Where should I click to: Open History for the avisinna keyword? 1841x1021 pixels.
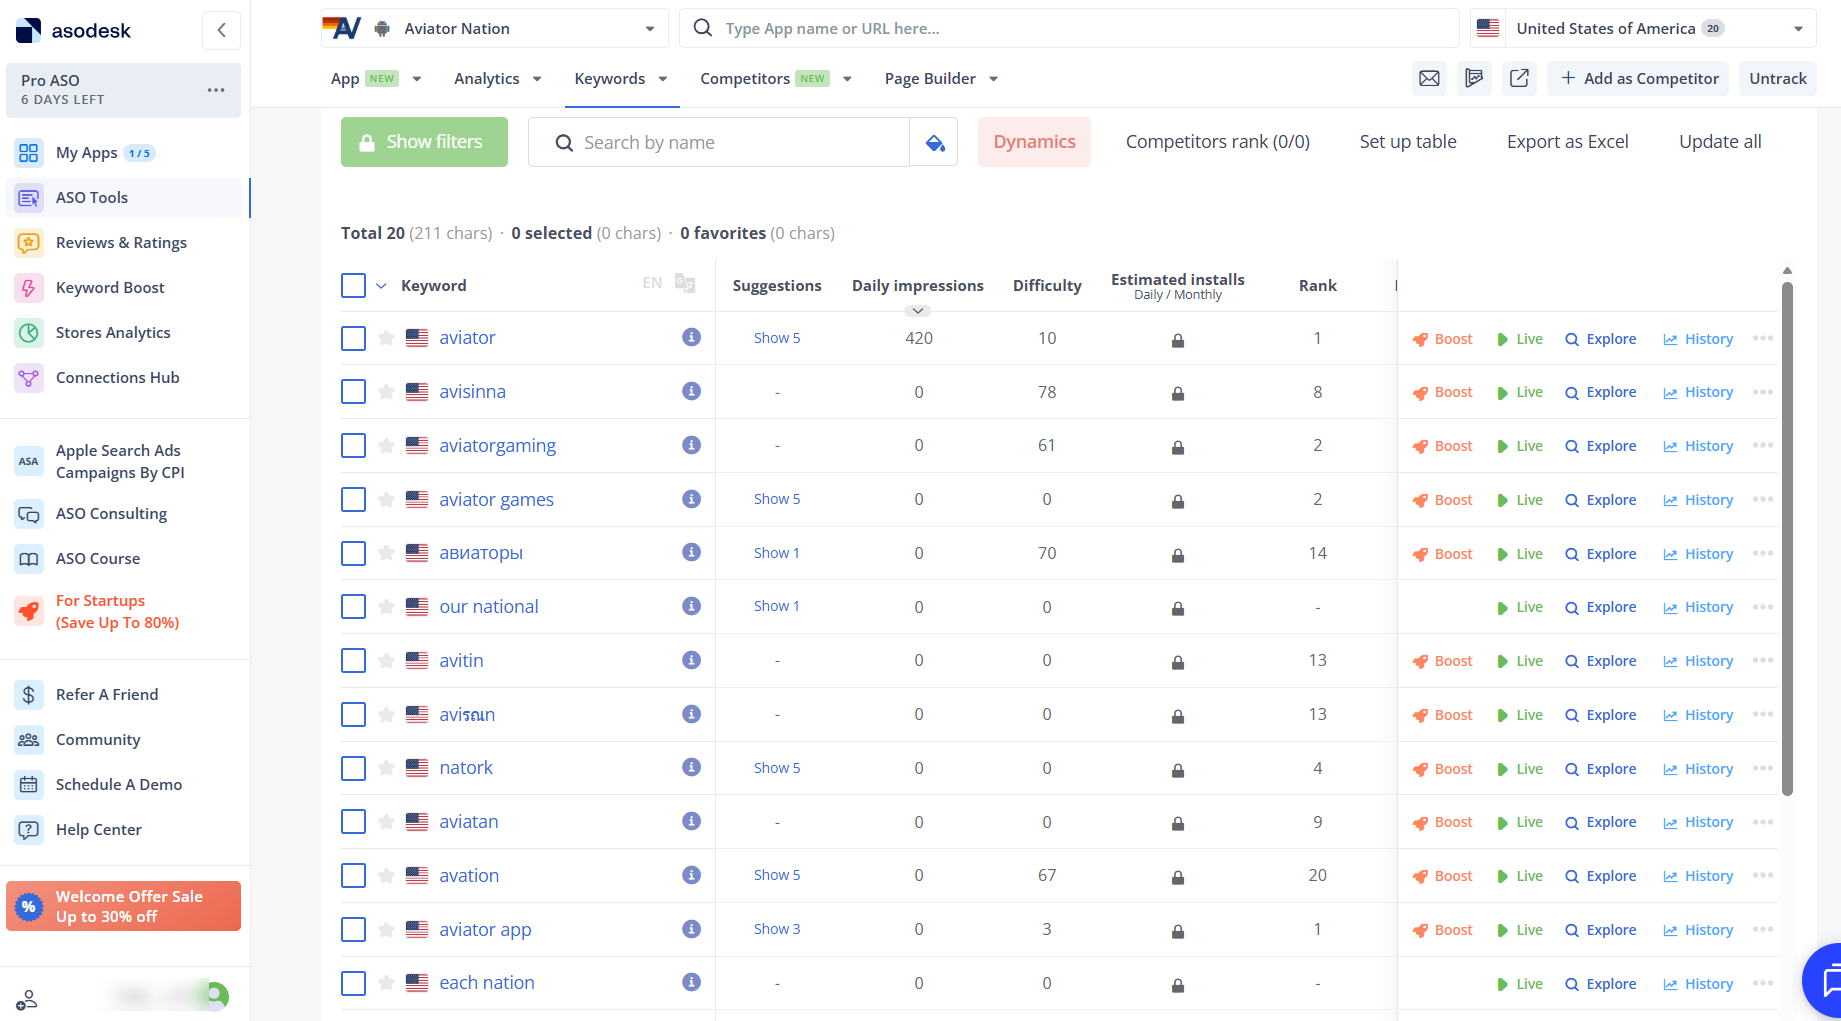[1698, 393]
